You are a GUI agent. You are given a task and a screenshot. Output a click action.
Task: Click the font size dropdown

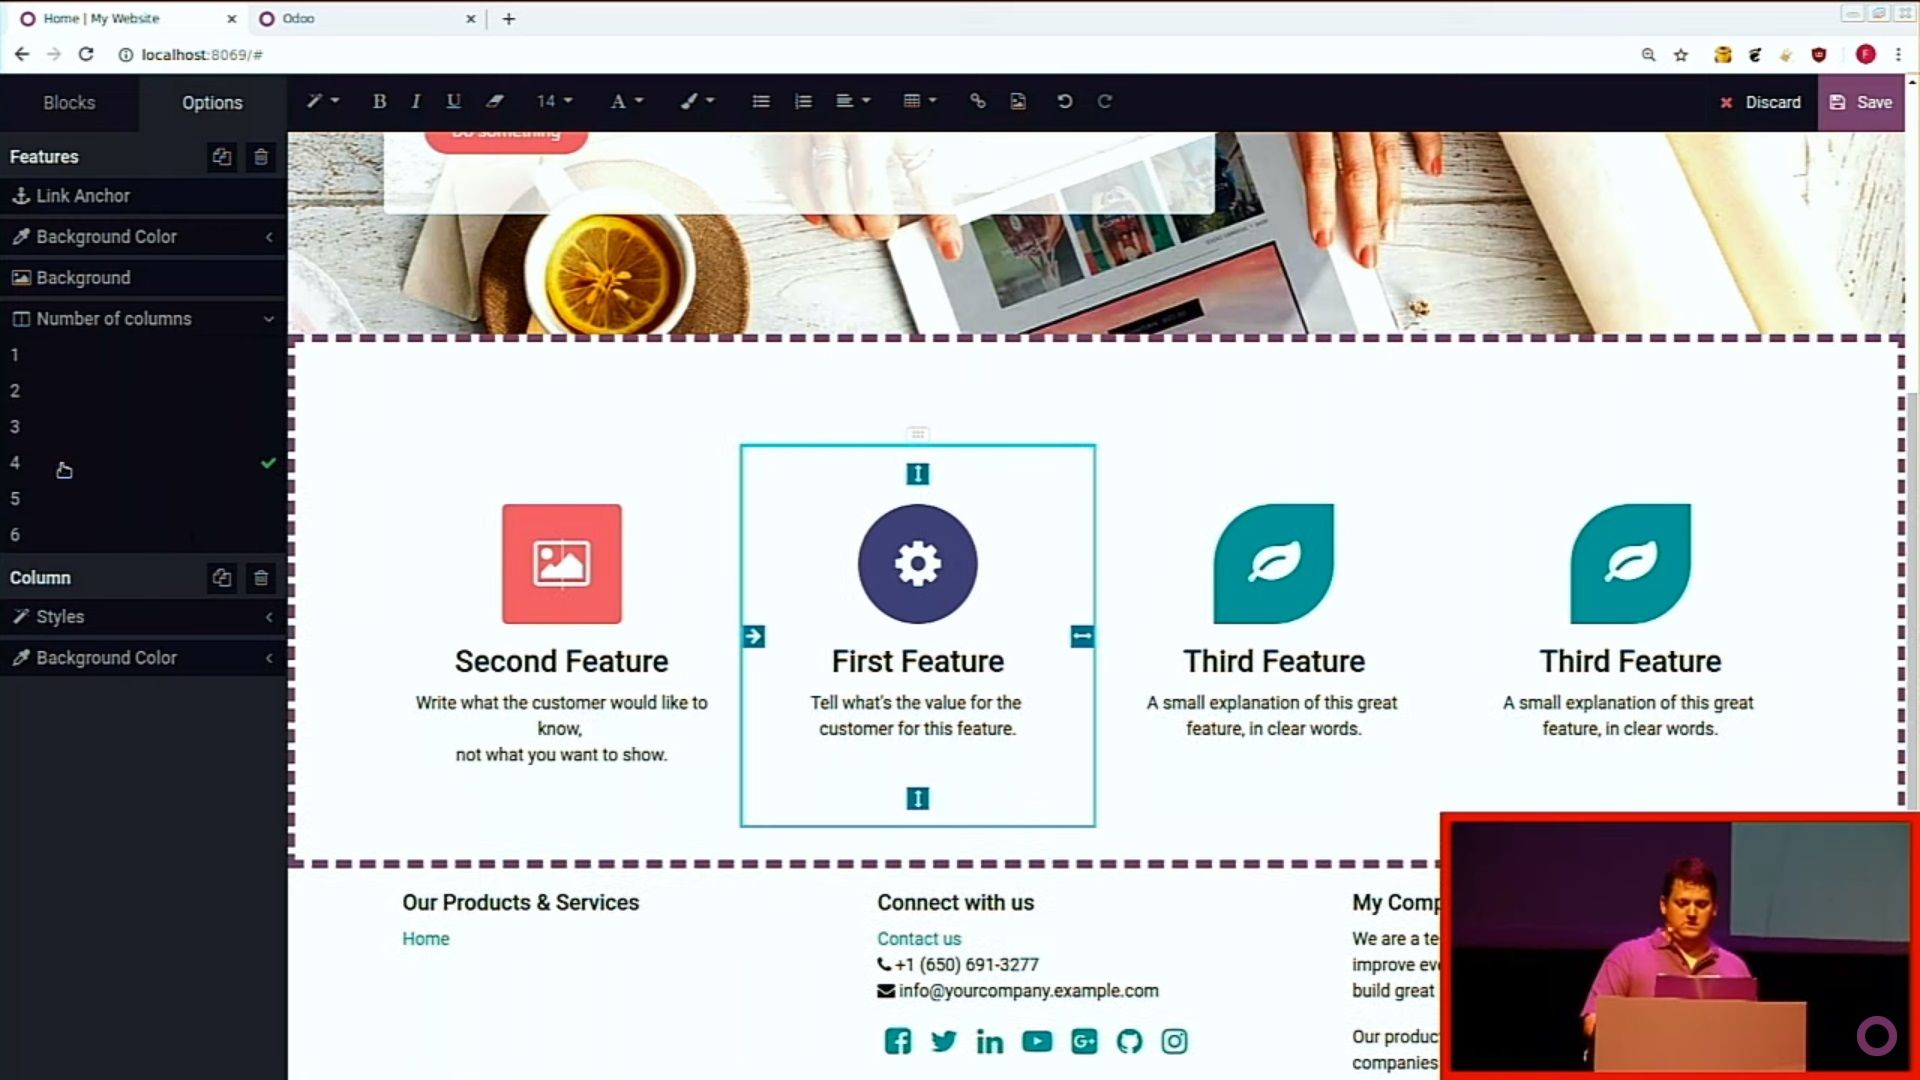click(x=553, y=102)
